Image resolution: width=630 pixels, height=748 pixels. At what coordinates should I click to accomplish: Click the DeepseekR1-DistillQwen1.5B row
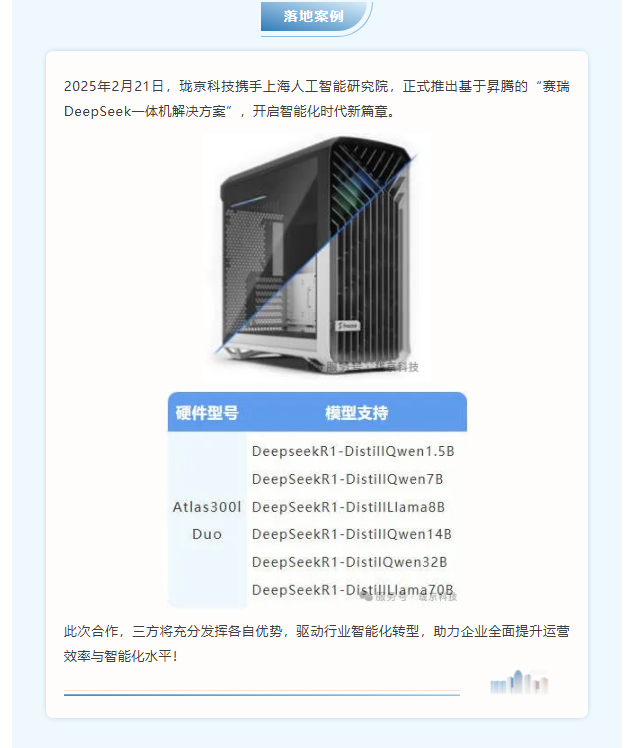[353, 451]
